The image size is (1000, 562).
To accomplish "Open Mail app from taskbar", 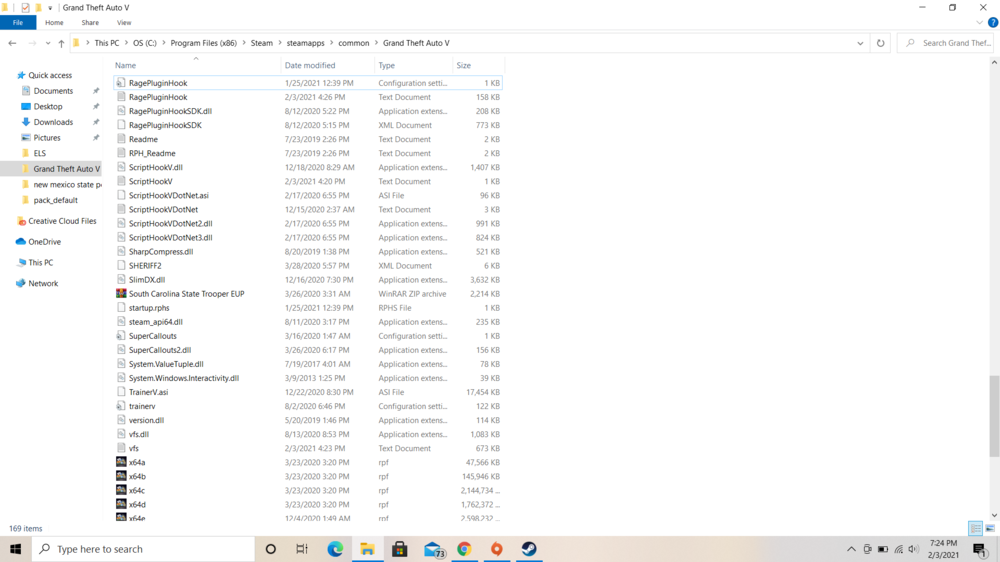I will click(433, 549).
